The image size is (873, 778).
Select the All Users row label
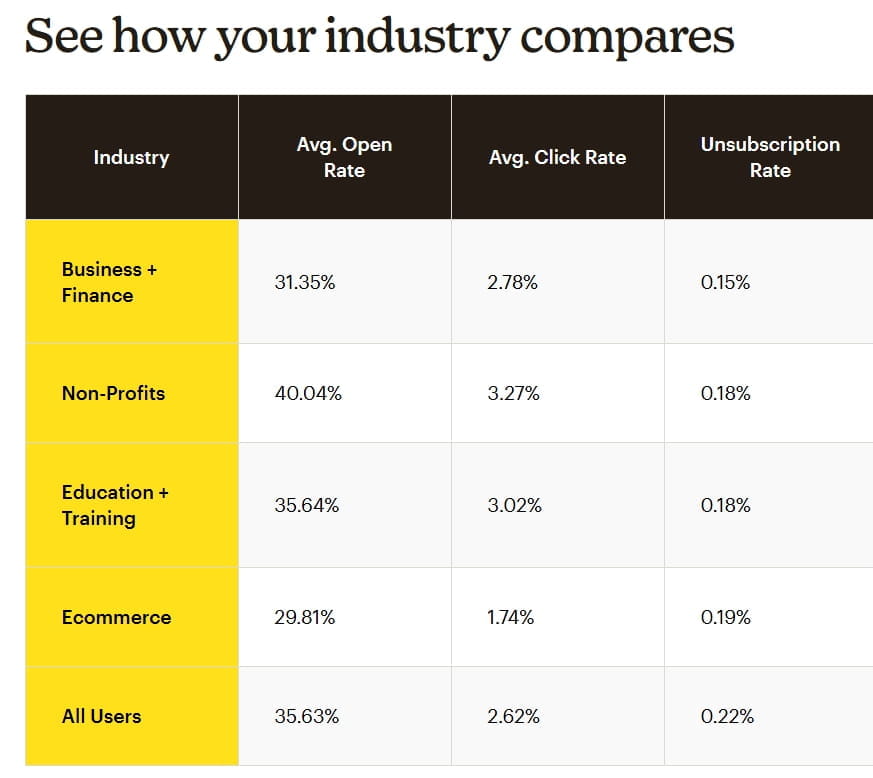point(101,716)
